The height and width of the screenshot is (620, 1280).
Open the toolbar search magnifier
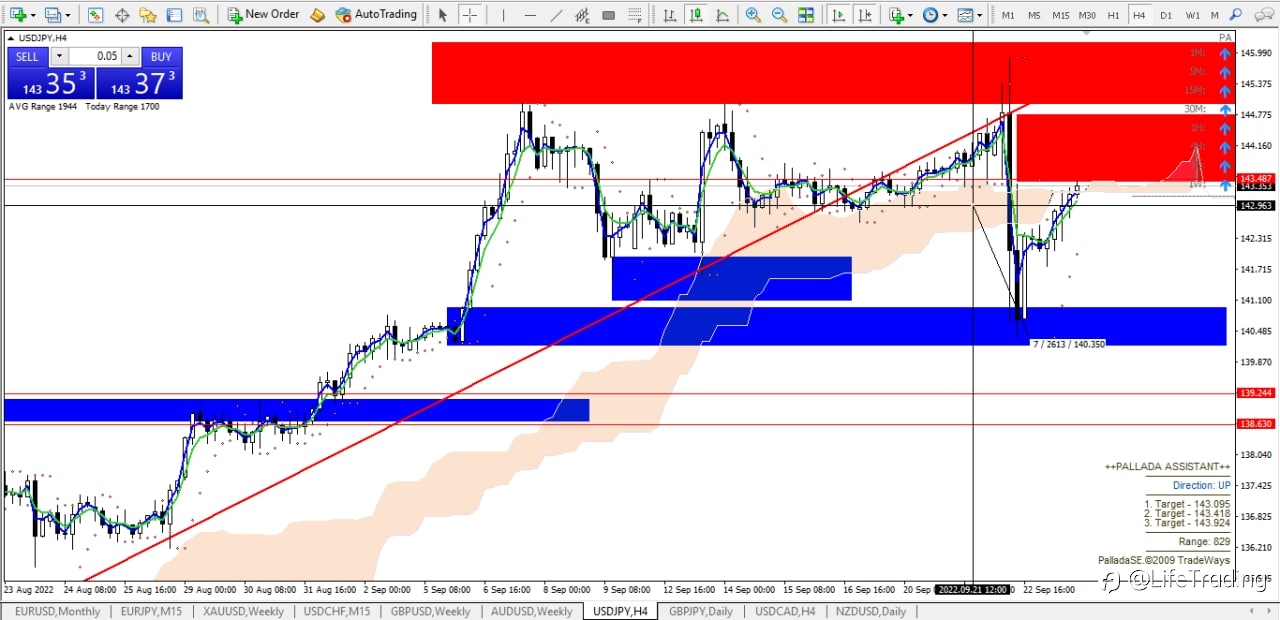(x=1235, y=15)
